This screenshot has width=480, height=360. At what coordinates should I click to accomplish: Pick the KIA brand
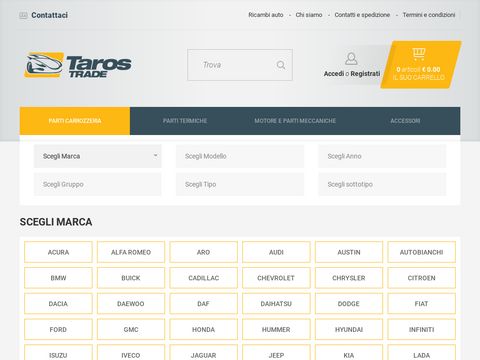pyautogui.click(x=349, y=353)
